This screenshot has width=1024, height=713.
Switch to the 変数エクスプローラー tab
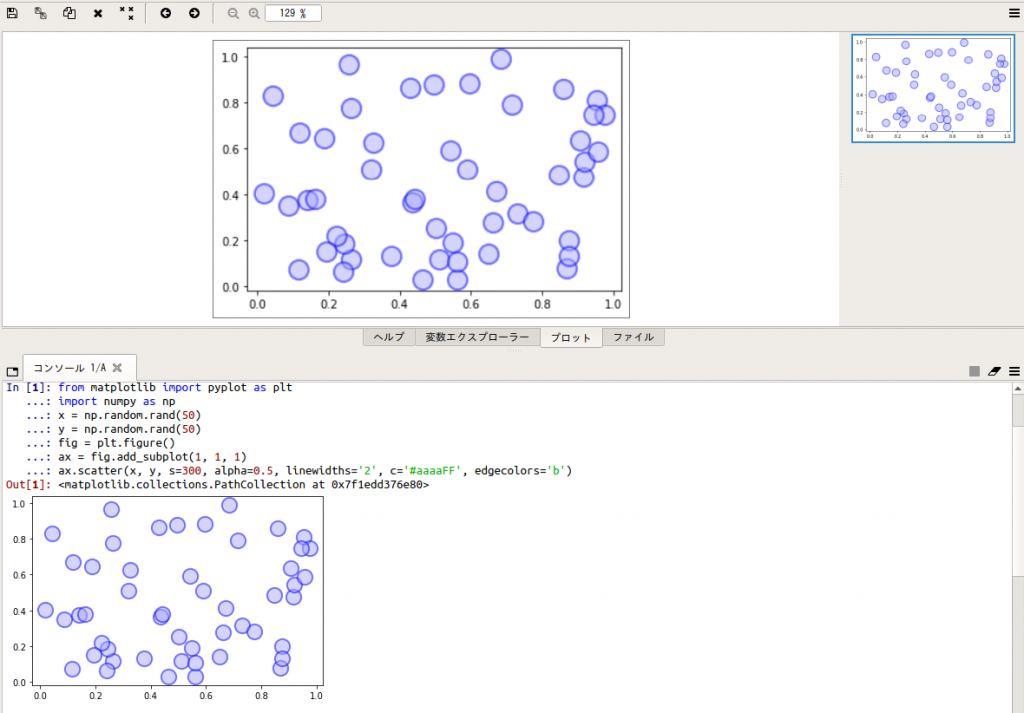coord(477,337)
